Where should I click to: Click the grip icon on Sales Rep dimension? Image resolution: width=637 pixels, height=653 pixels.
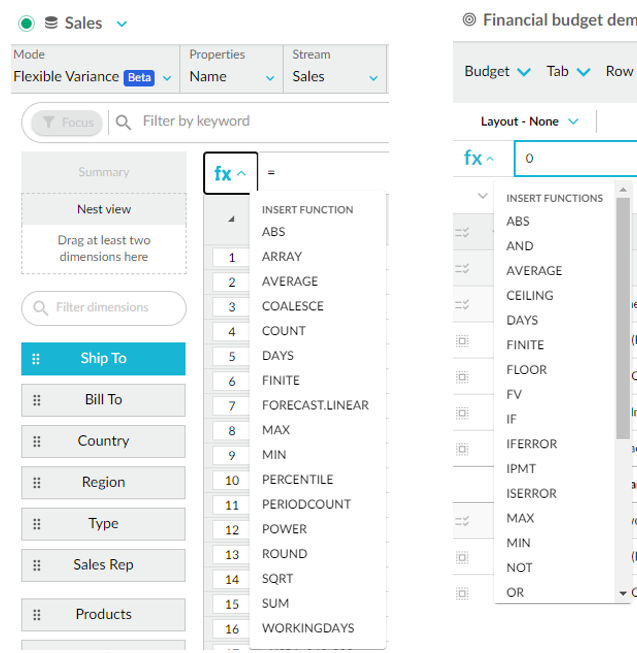tap(37, 565)
